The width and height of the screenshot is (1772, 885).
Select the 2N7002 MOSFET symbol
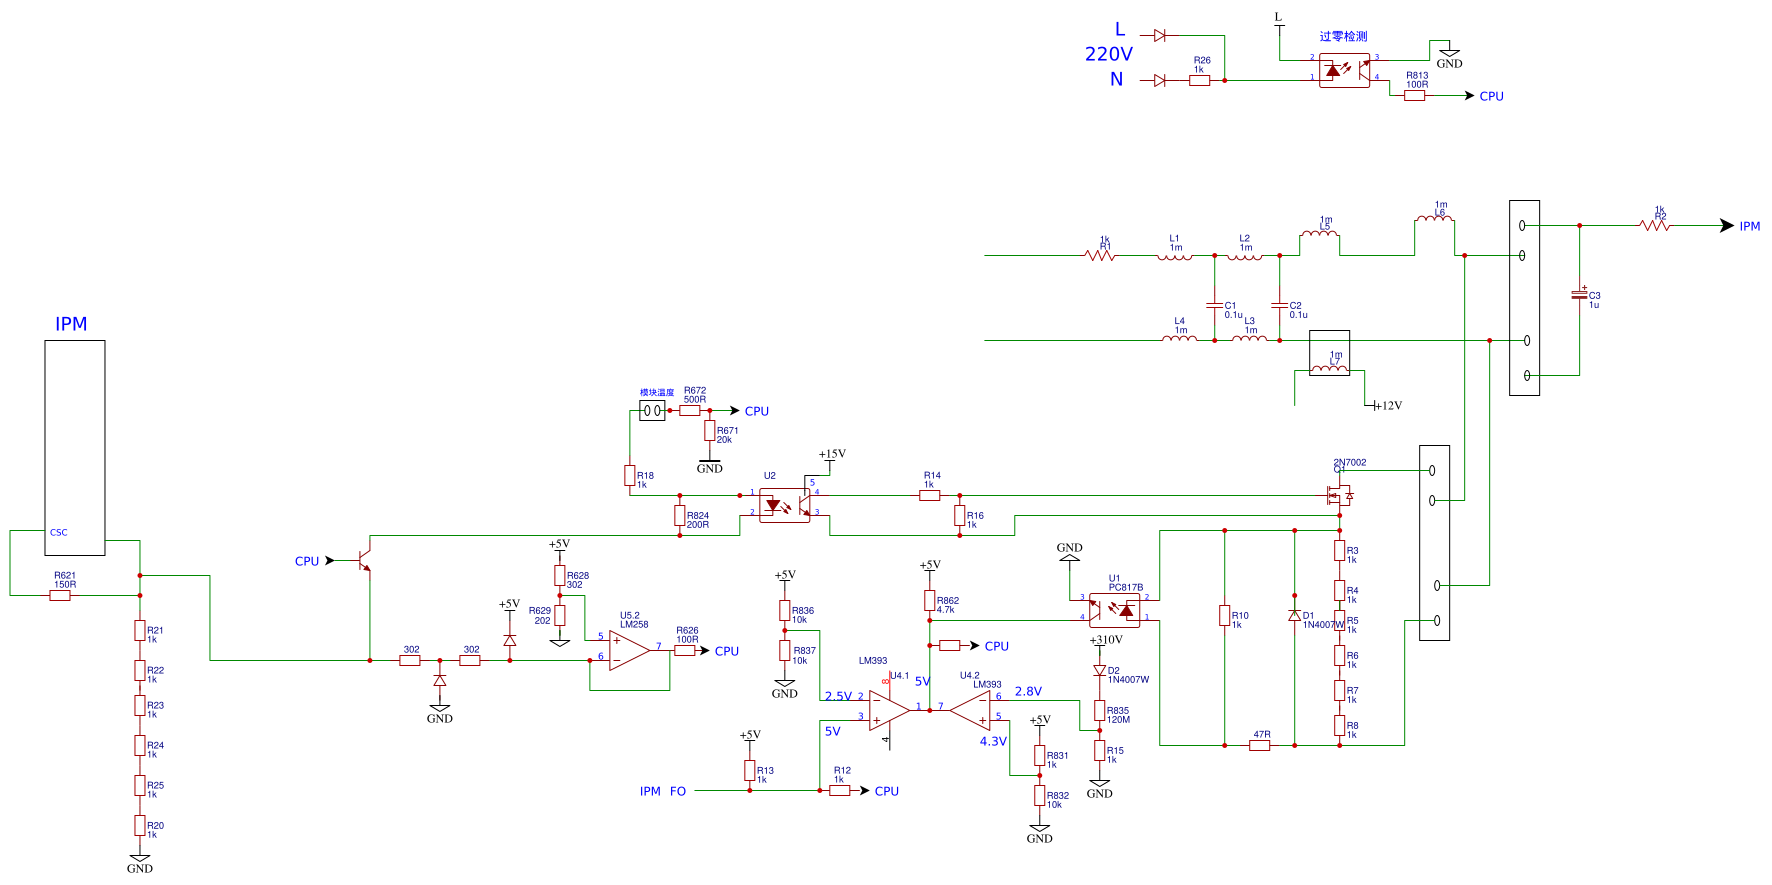pos(1338,495)
